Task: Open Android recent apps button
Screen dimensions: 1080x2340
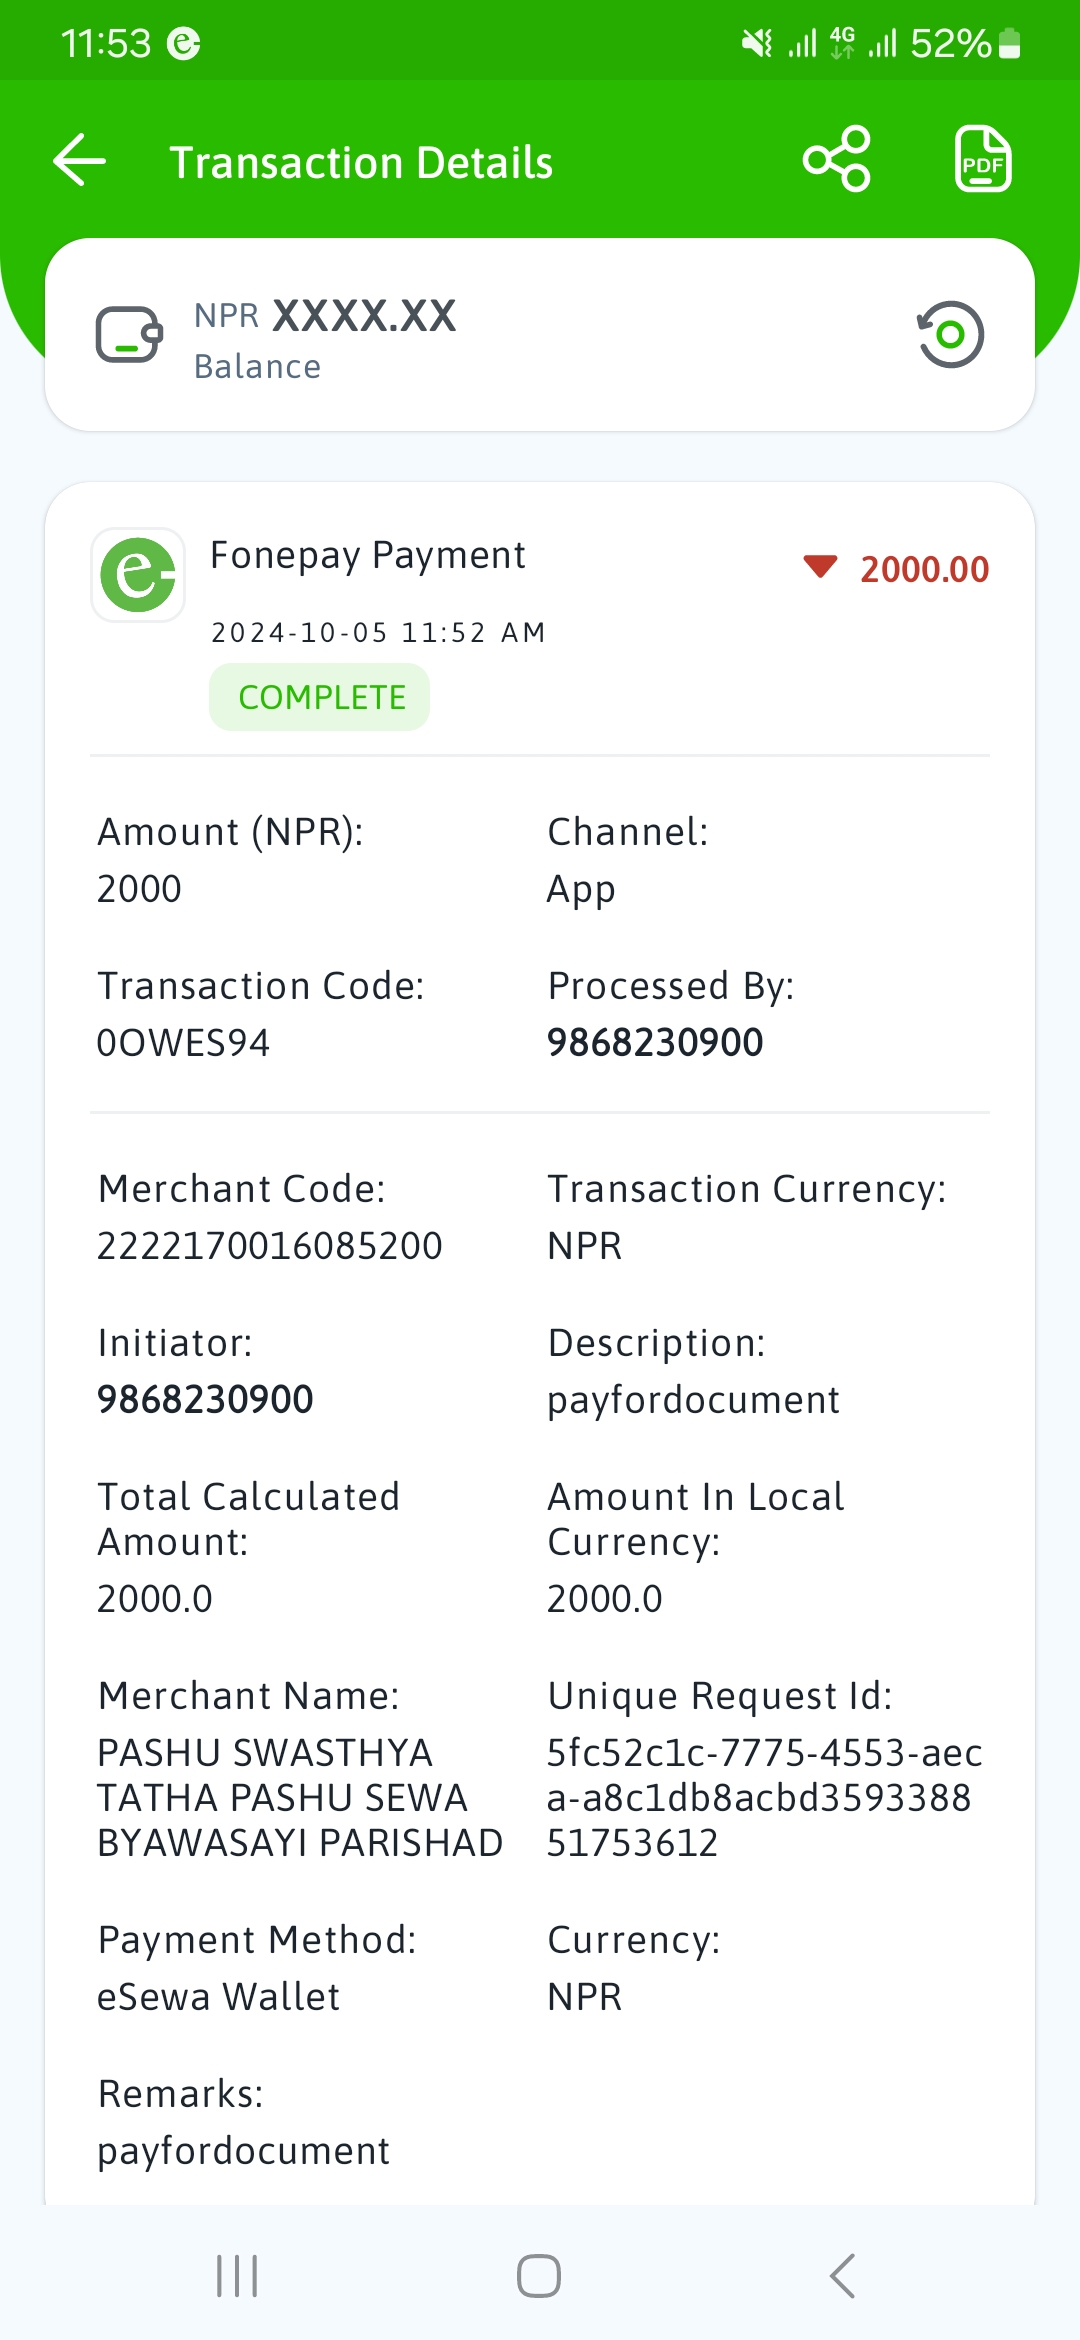Action: click(237, 2276)
